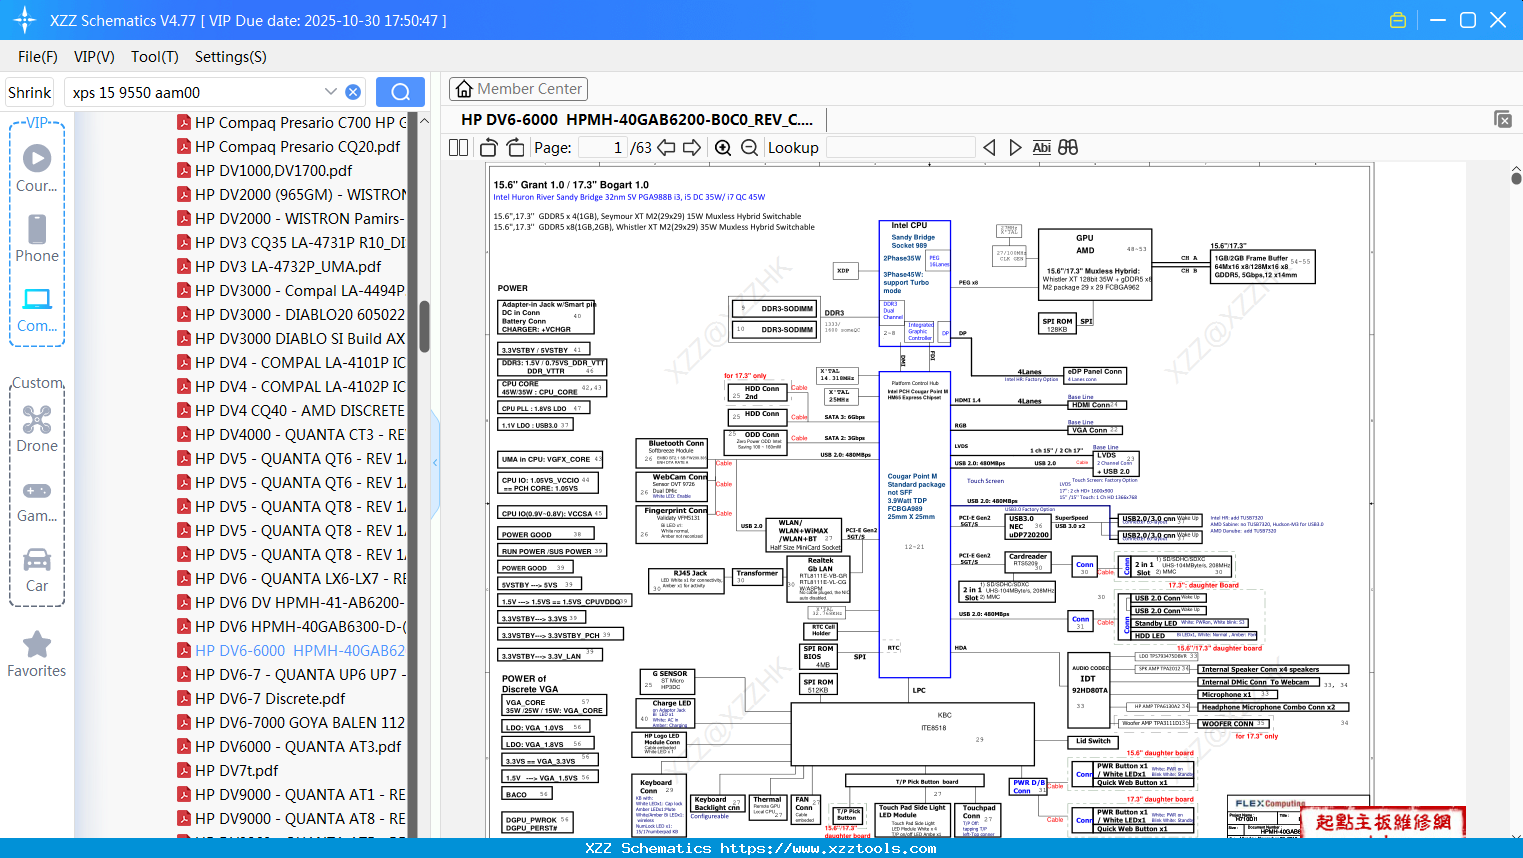Screen dimensions: 1523x858
Task: Open HP DV6-7000 GOYA BALEN file
Action: coord(291,723)
